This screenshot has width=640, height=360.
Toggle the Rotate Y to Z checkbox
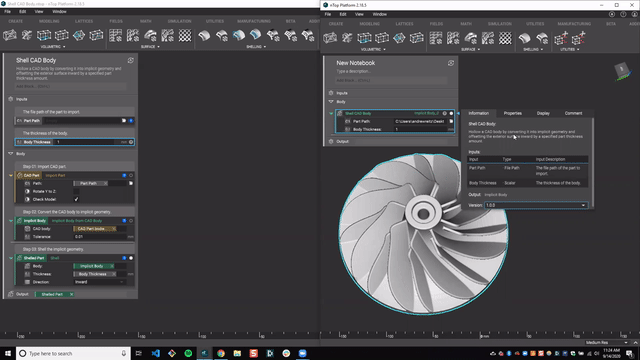point(76,191)
